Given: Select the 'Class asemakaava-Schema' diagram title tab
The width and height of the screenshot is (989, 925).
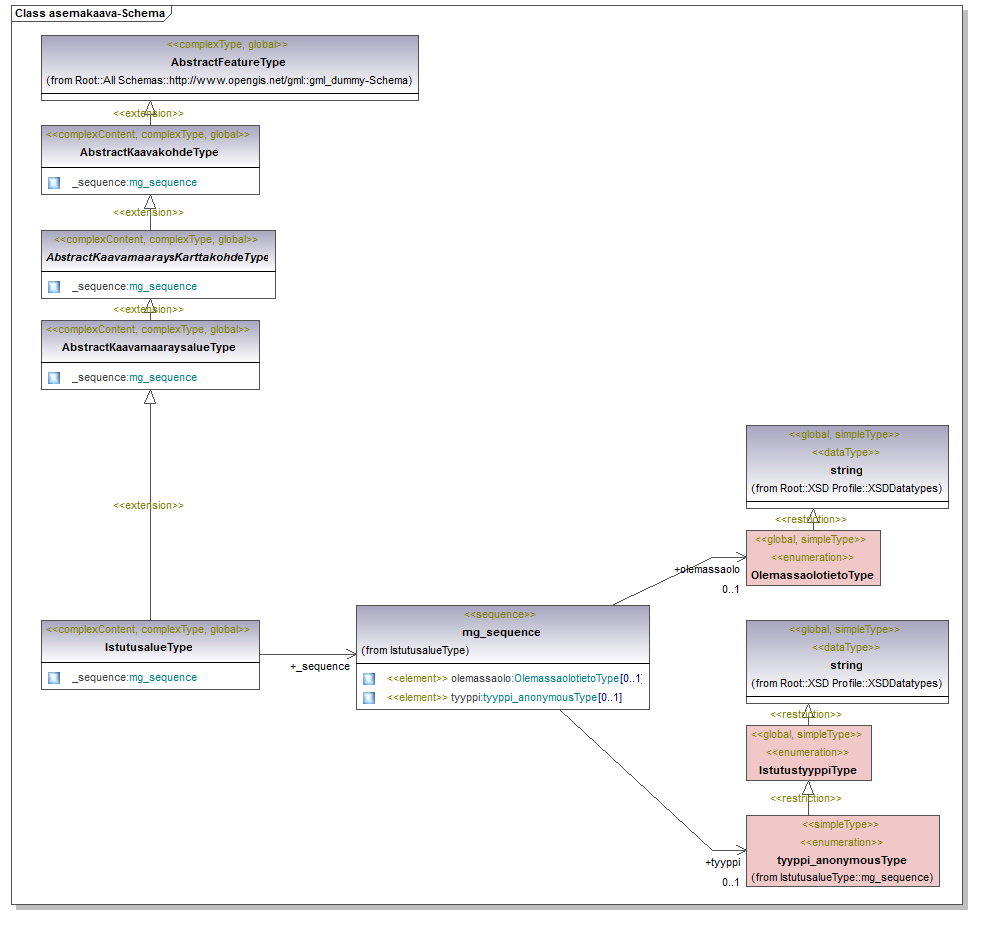Looking at the screenshot, I should (x=90, y=14).
